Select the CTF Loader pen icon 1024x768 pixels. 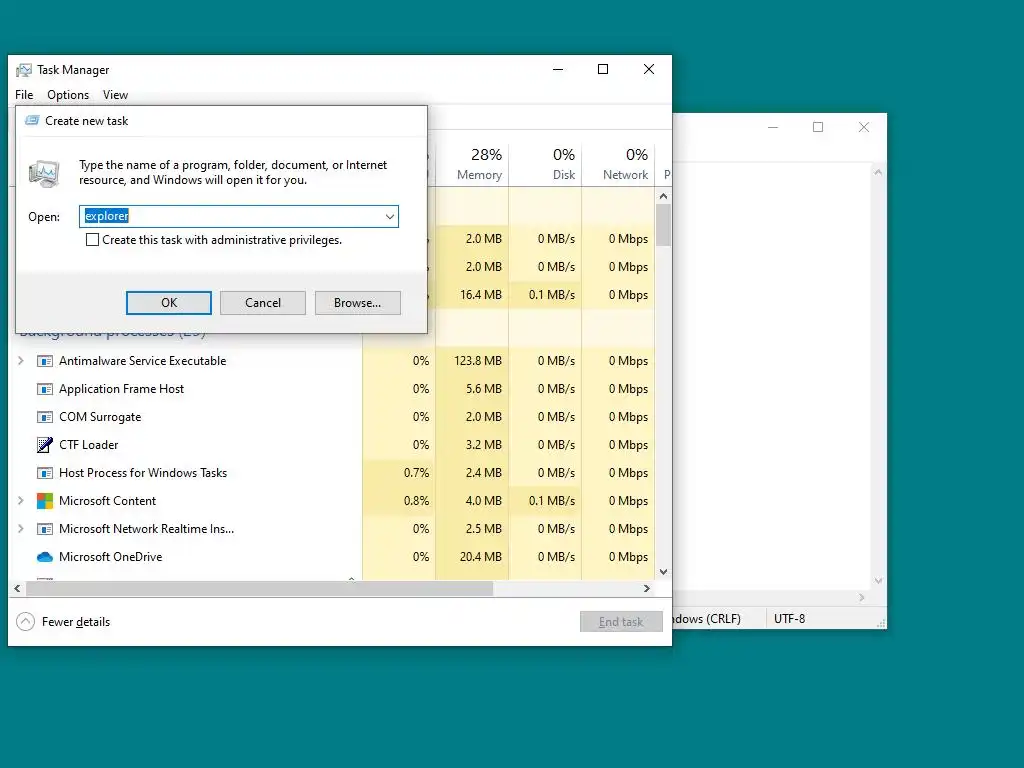[44, 445]
